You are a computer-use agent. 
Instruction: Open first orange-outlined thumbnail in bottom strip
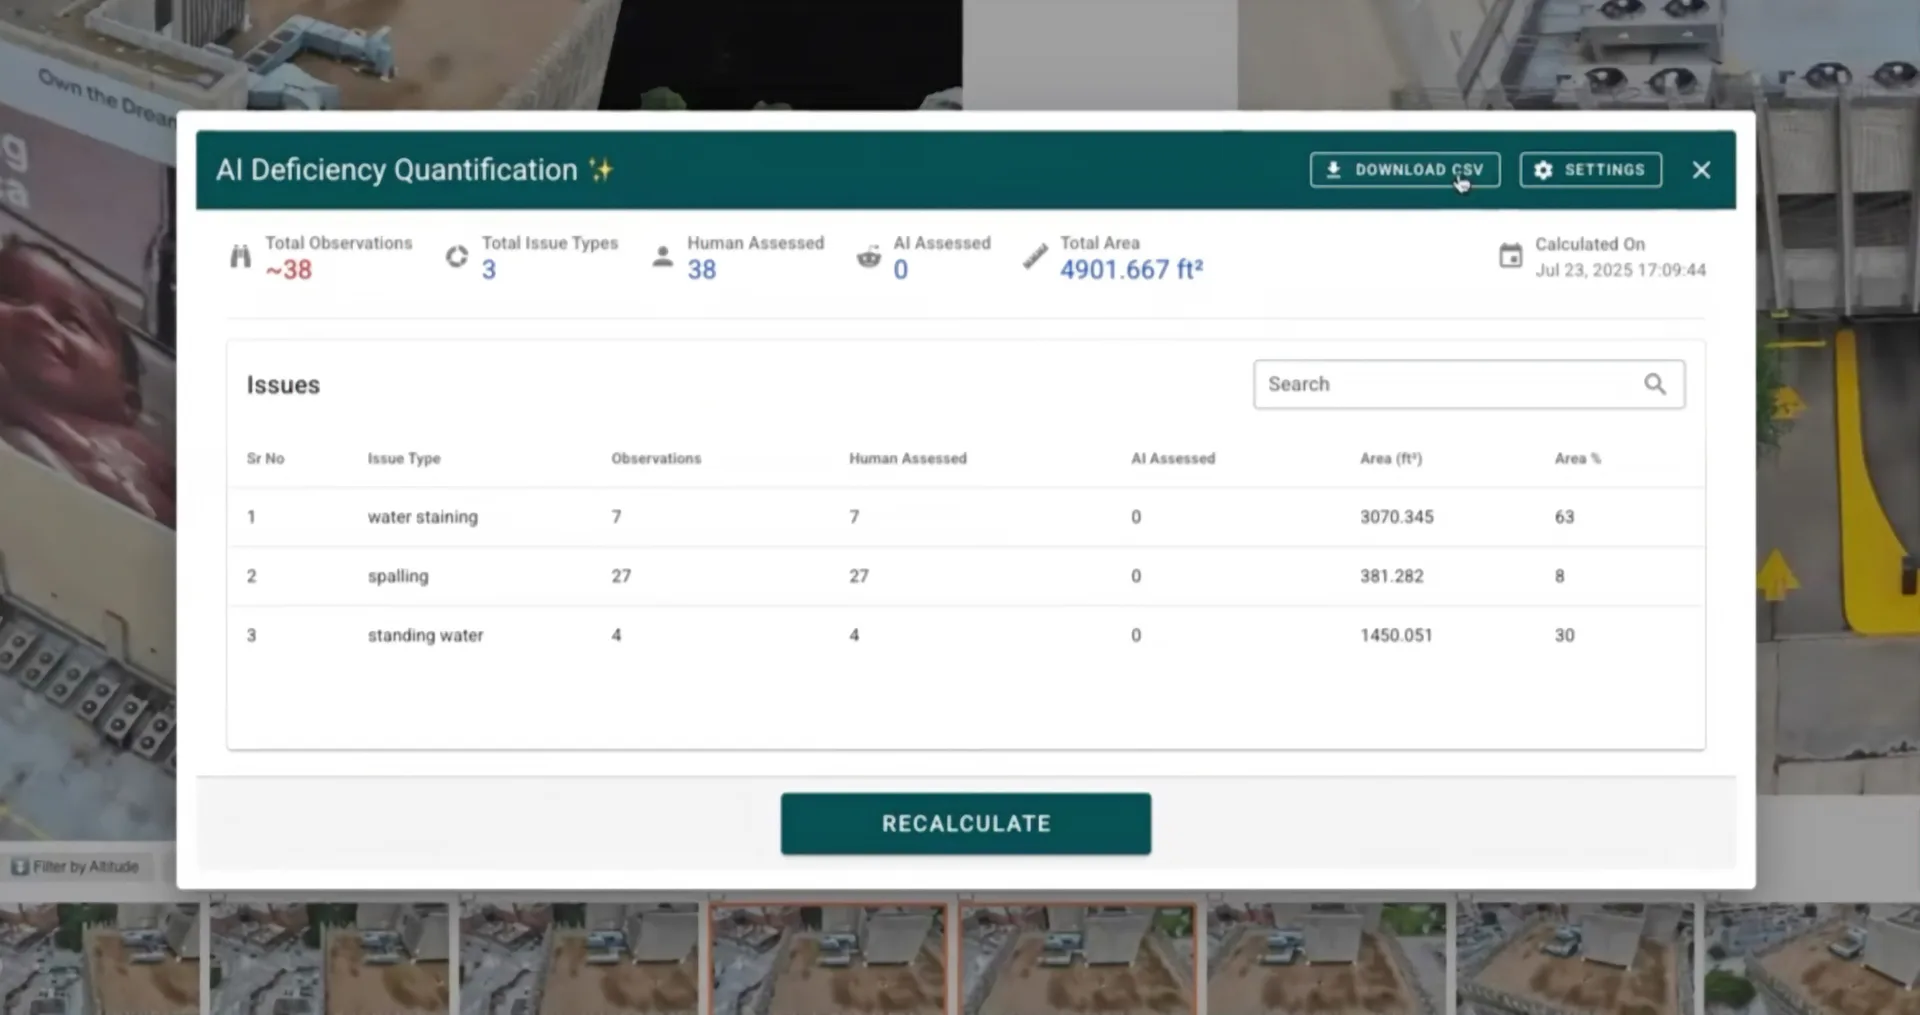pos(828,960)
